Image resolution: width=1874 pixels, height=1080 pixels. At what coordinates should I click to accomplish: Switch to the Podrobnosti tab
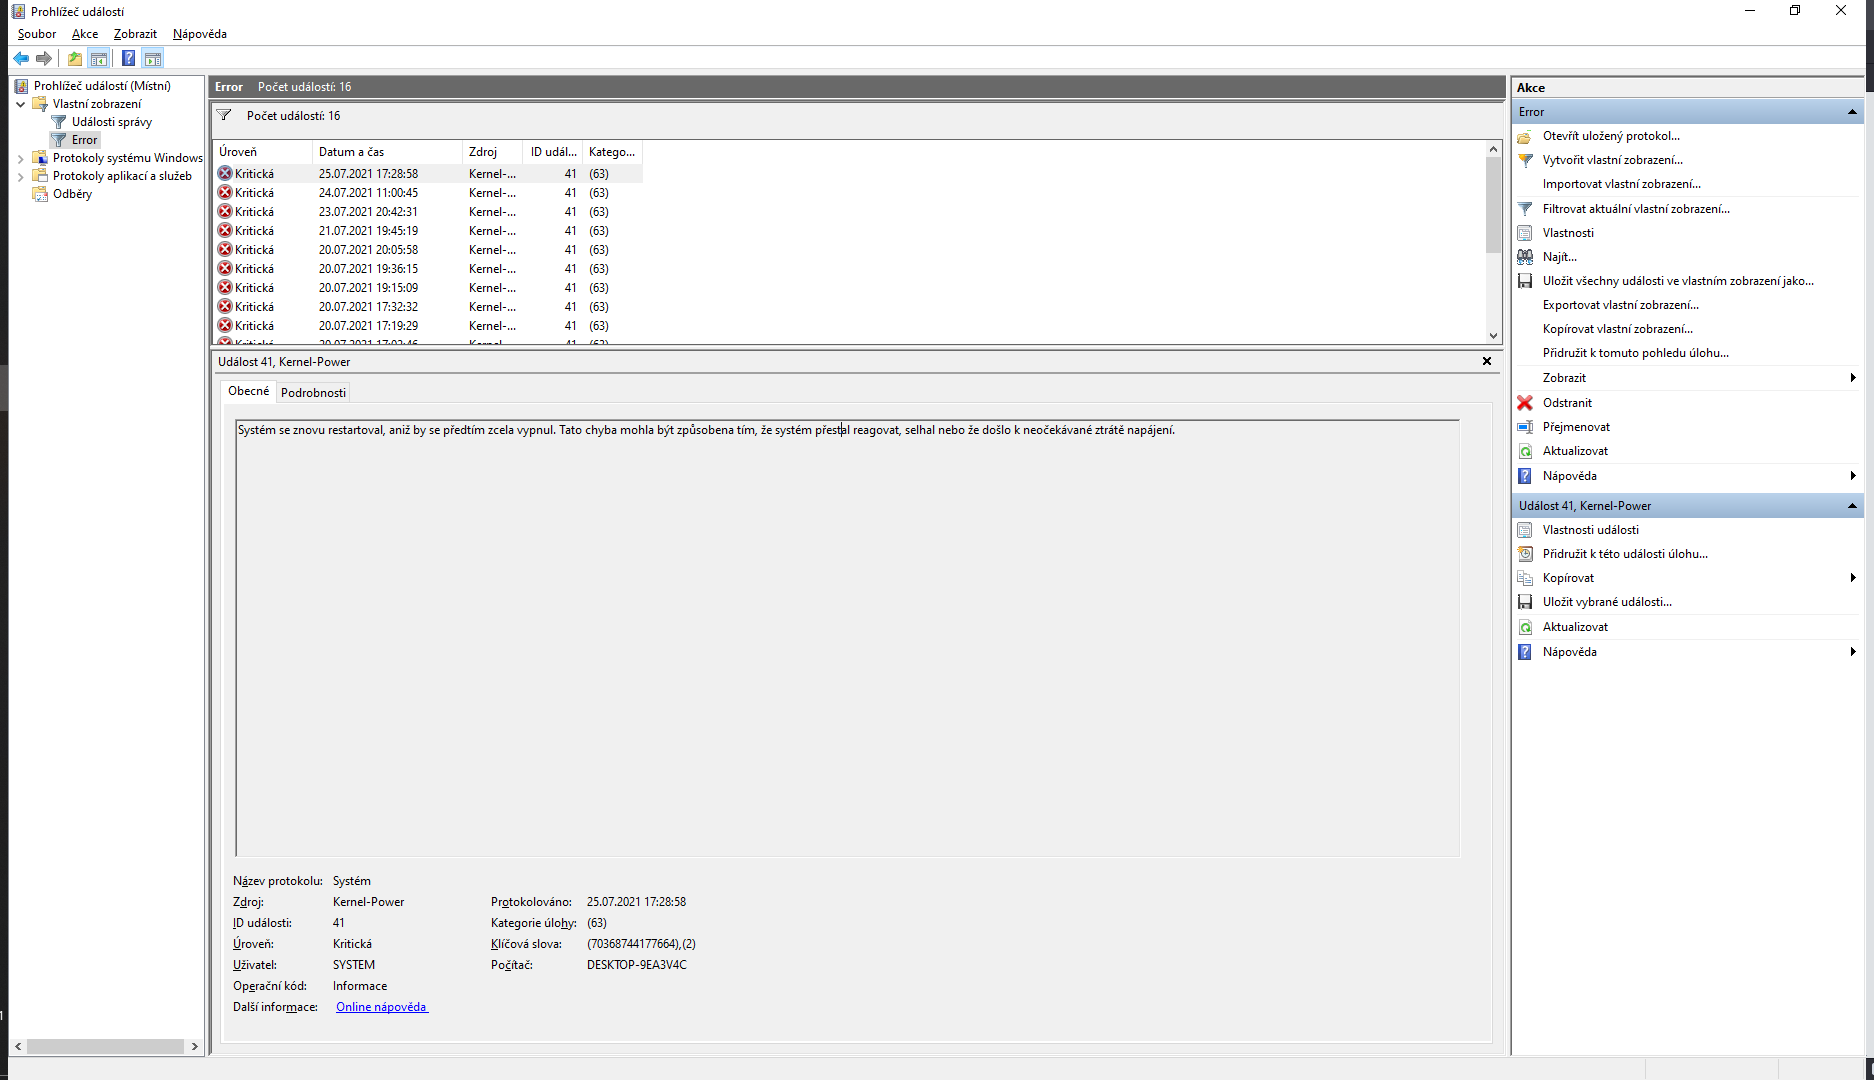(313, 392)
